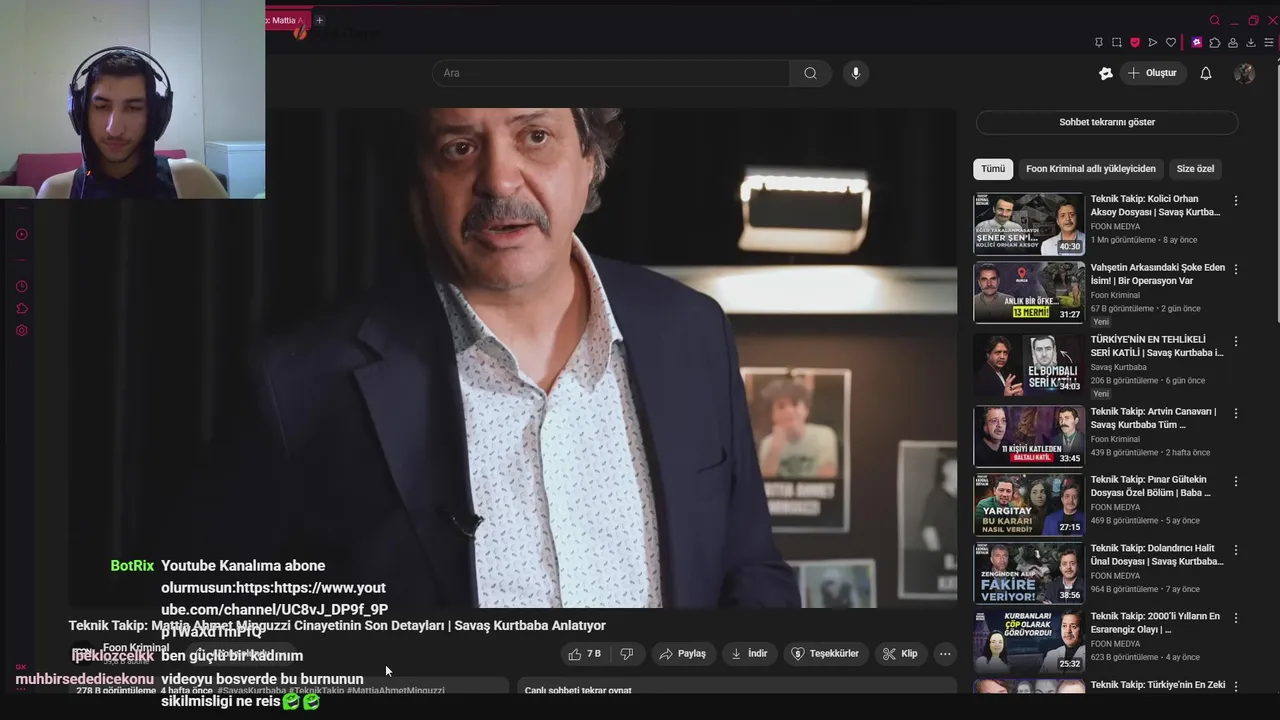Open El Bombalı Seri Katil thumbnail
1280x720 pixels.
pyautogui.click(x=1028, y=364)
